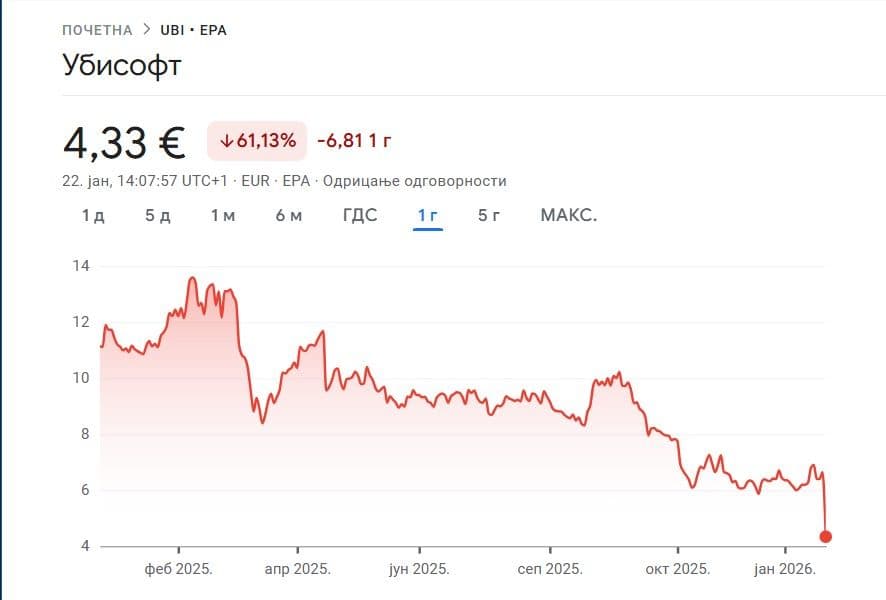
Task: Select the ГДС year-to-date tab
Action: coord(360,215)
